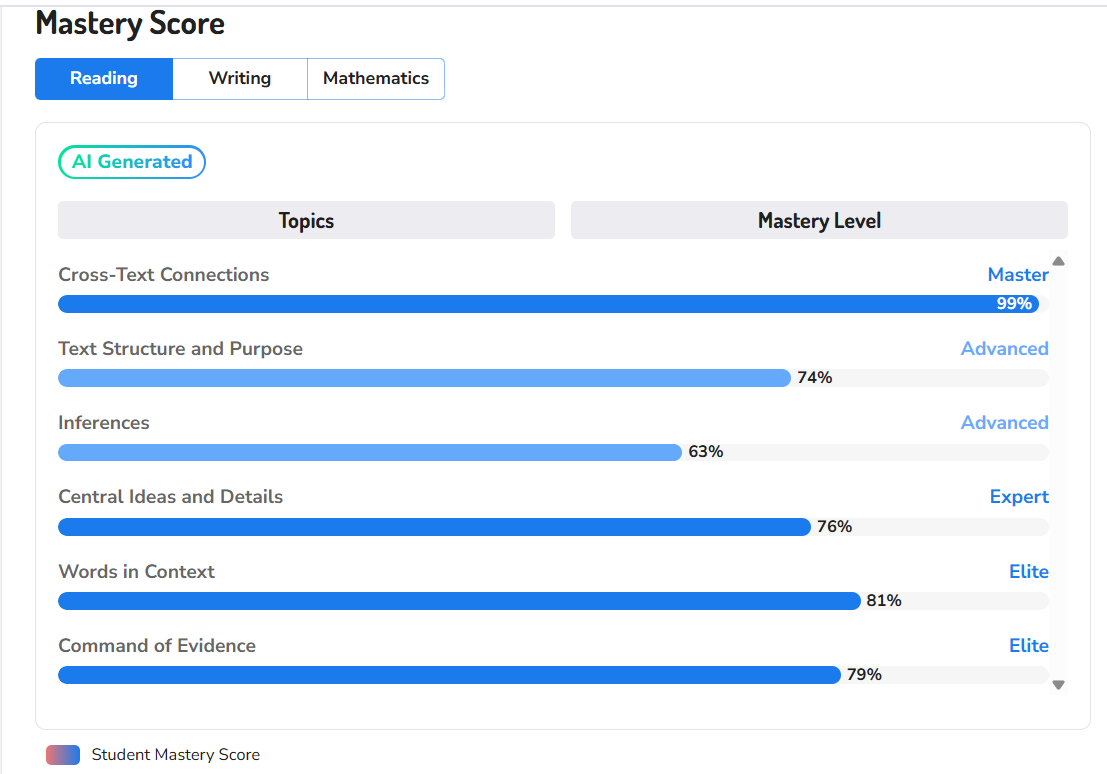This screenshot has height=774, width=1107.
Task: Switch to the Writing tab
Action: pyautogui.click(x=240, y=78)
